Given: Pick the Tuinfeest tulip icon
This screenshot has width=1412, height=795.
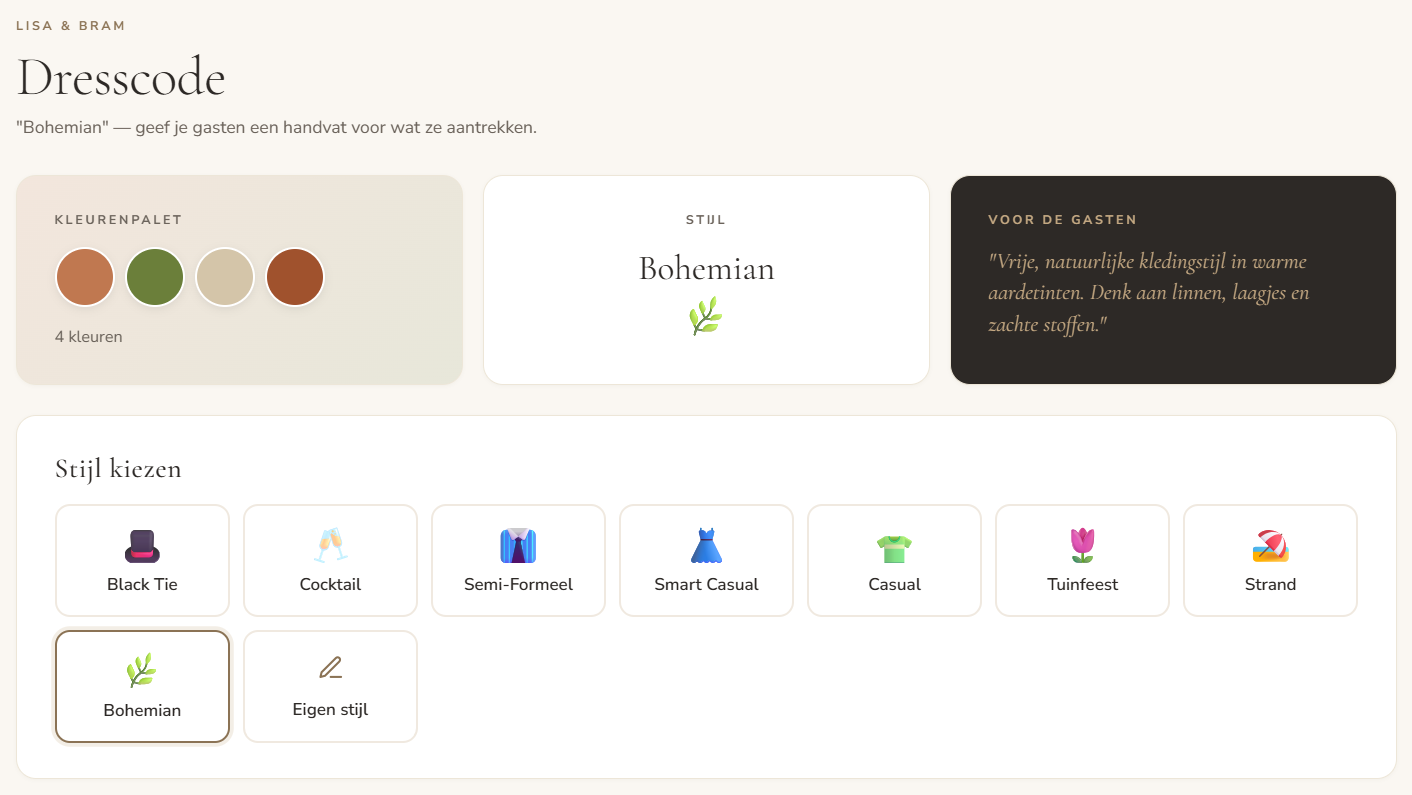Looking at the screenshot, I should (x=1082, y=546).
